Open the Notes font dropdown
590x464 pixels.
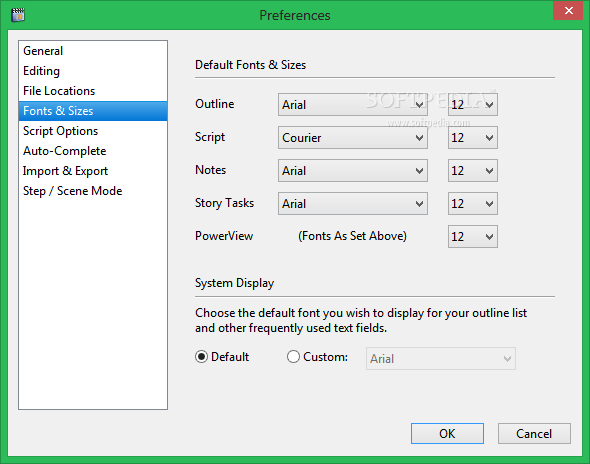[x=353, y=170]
